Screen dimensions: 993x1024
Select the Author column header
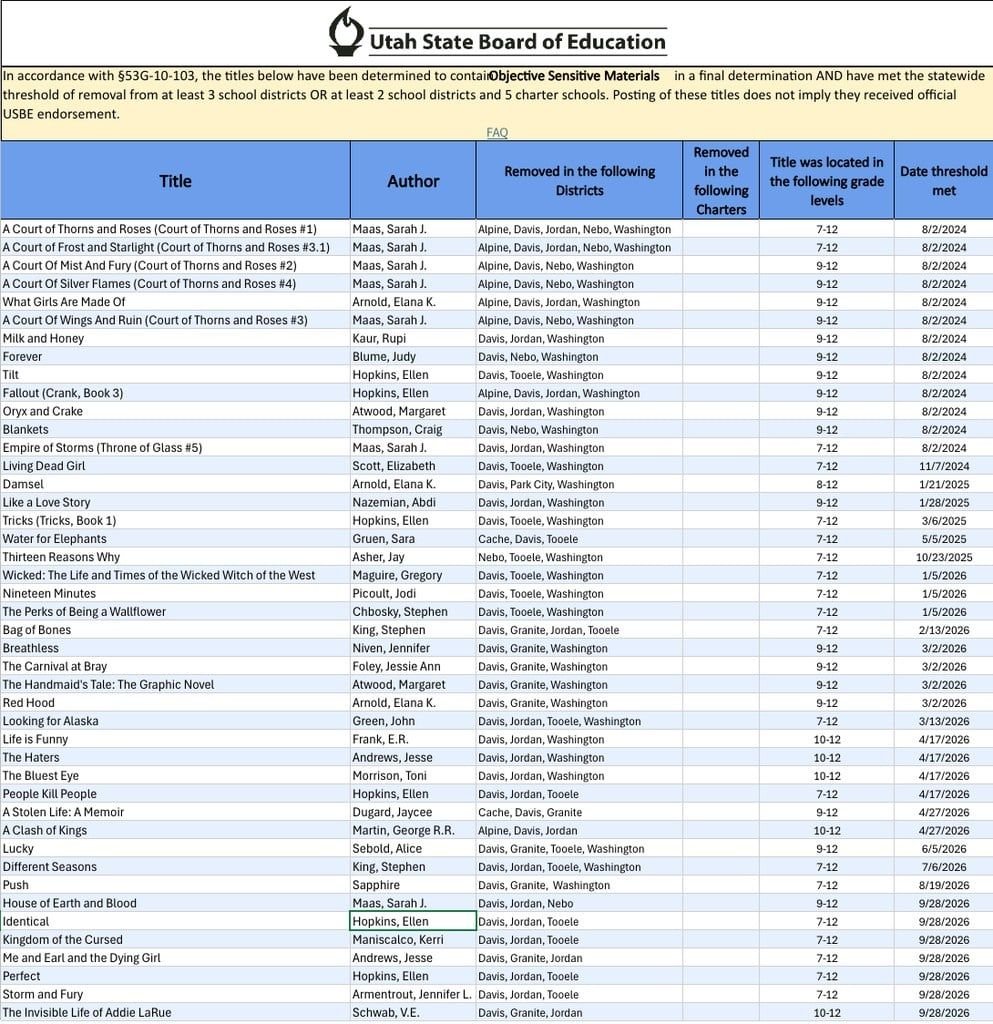coord(413,181)
